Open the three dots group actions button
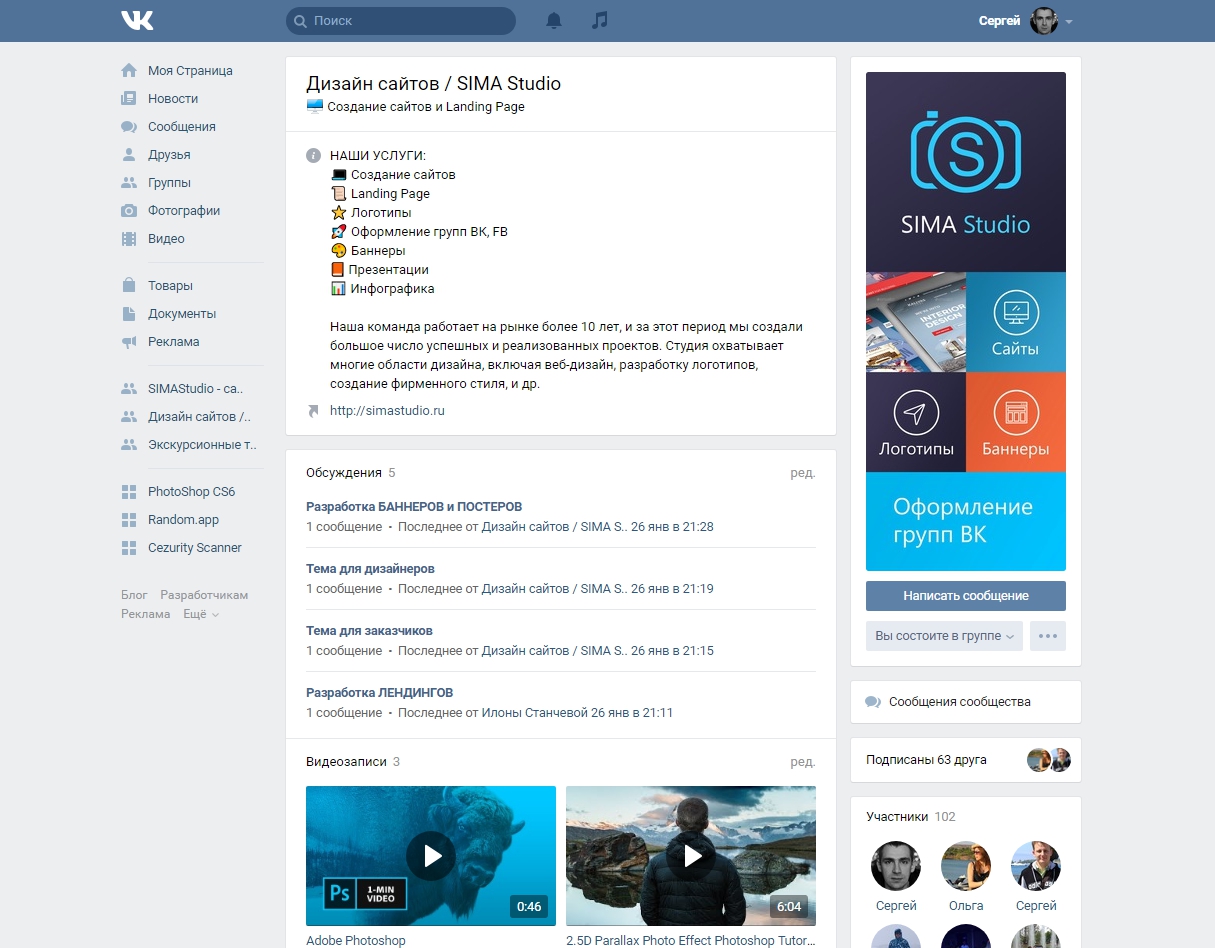 [1048, 636]
